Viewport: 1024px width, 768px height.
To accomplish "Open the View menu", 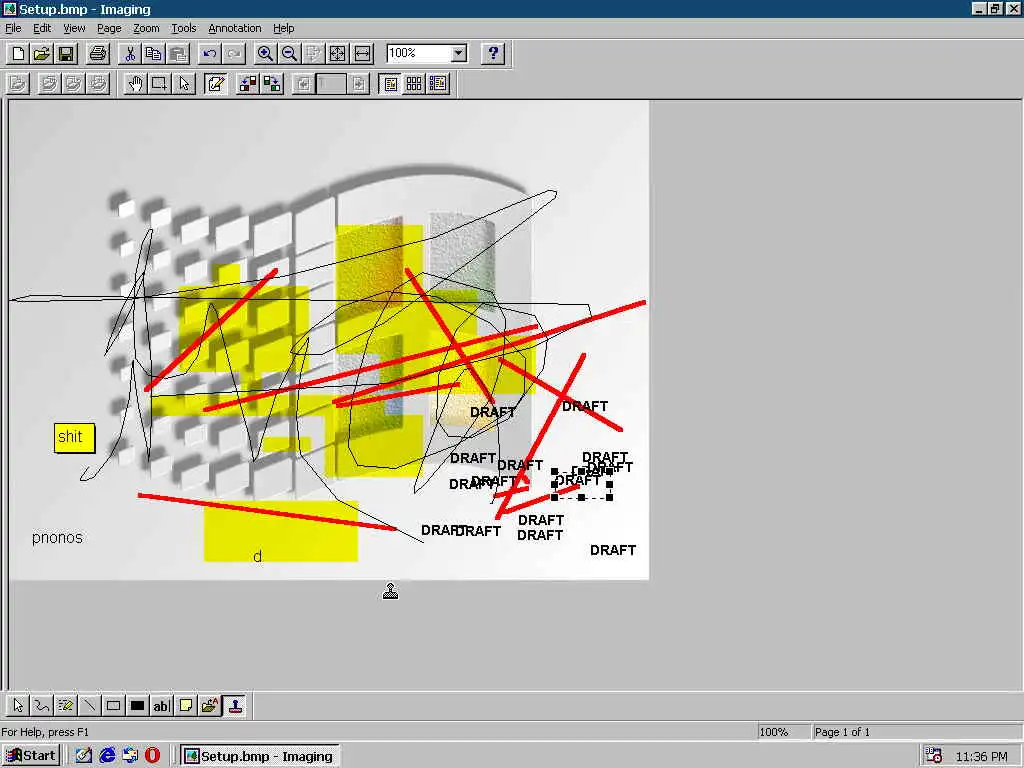I will pos(74,28).
